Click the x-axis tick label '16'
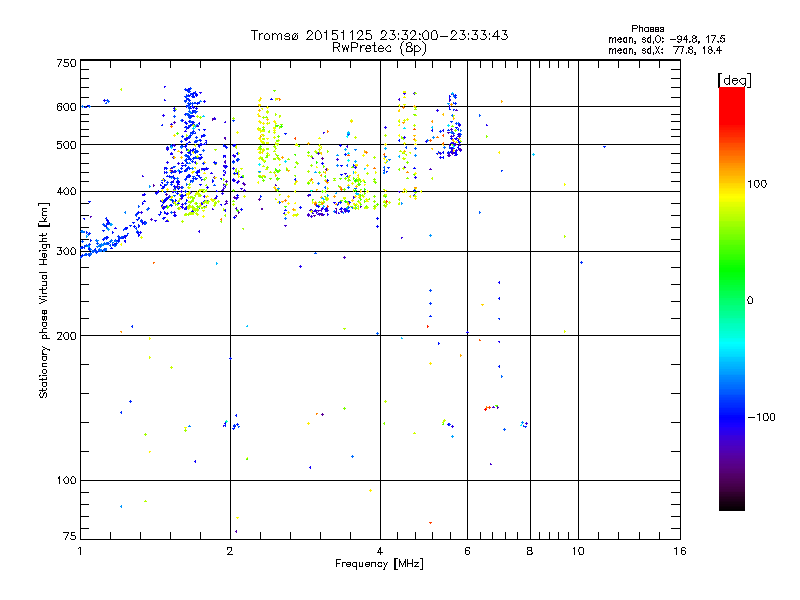This screenshot has width=800, height=600. [x=680, y=551]
